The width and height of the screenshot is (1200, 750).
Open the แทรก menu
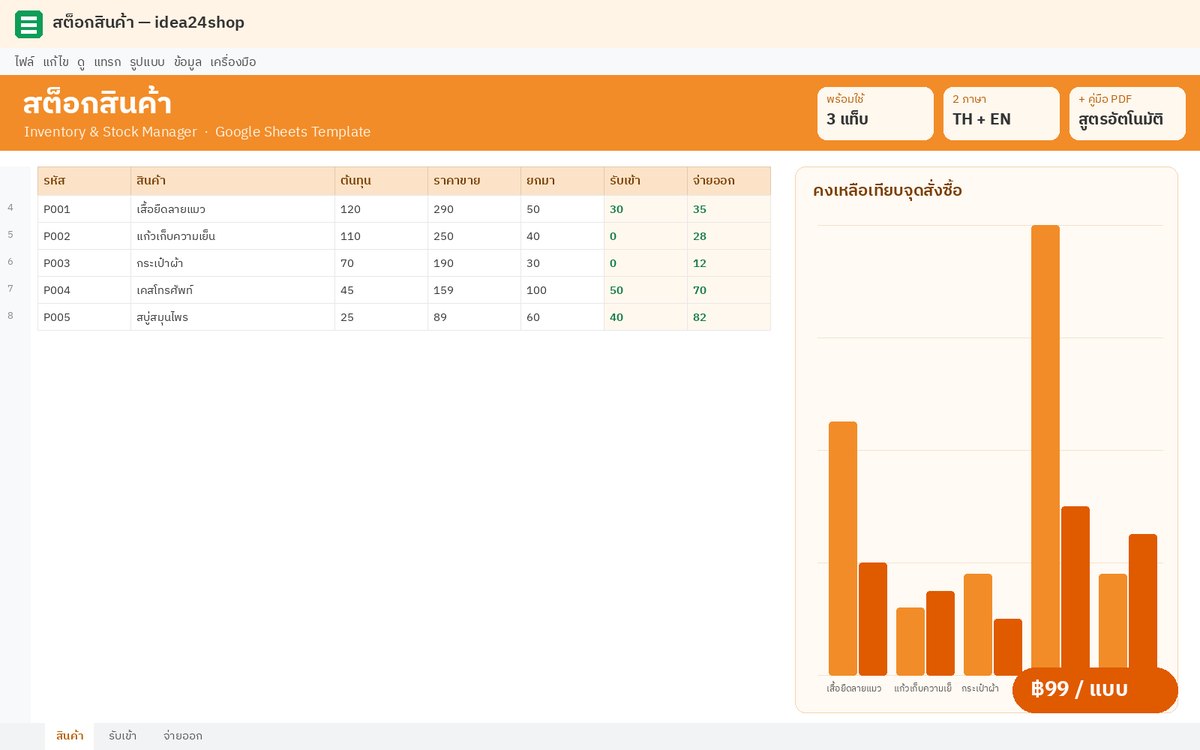(107, 62)
